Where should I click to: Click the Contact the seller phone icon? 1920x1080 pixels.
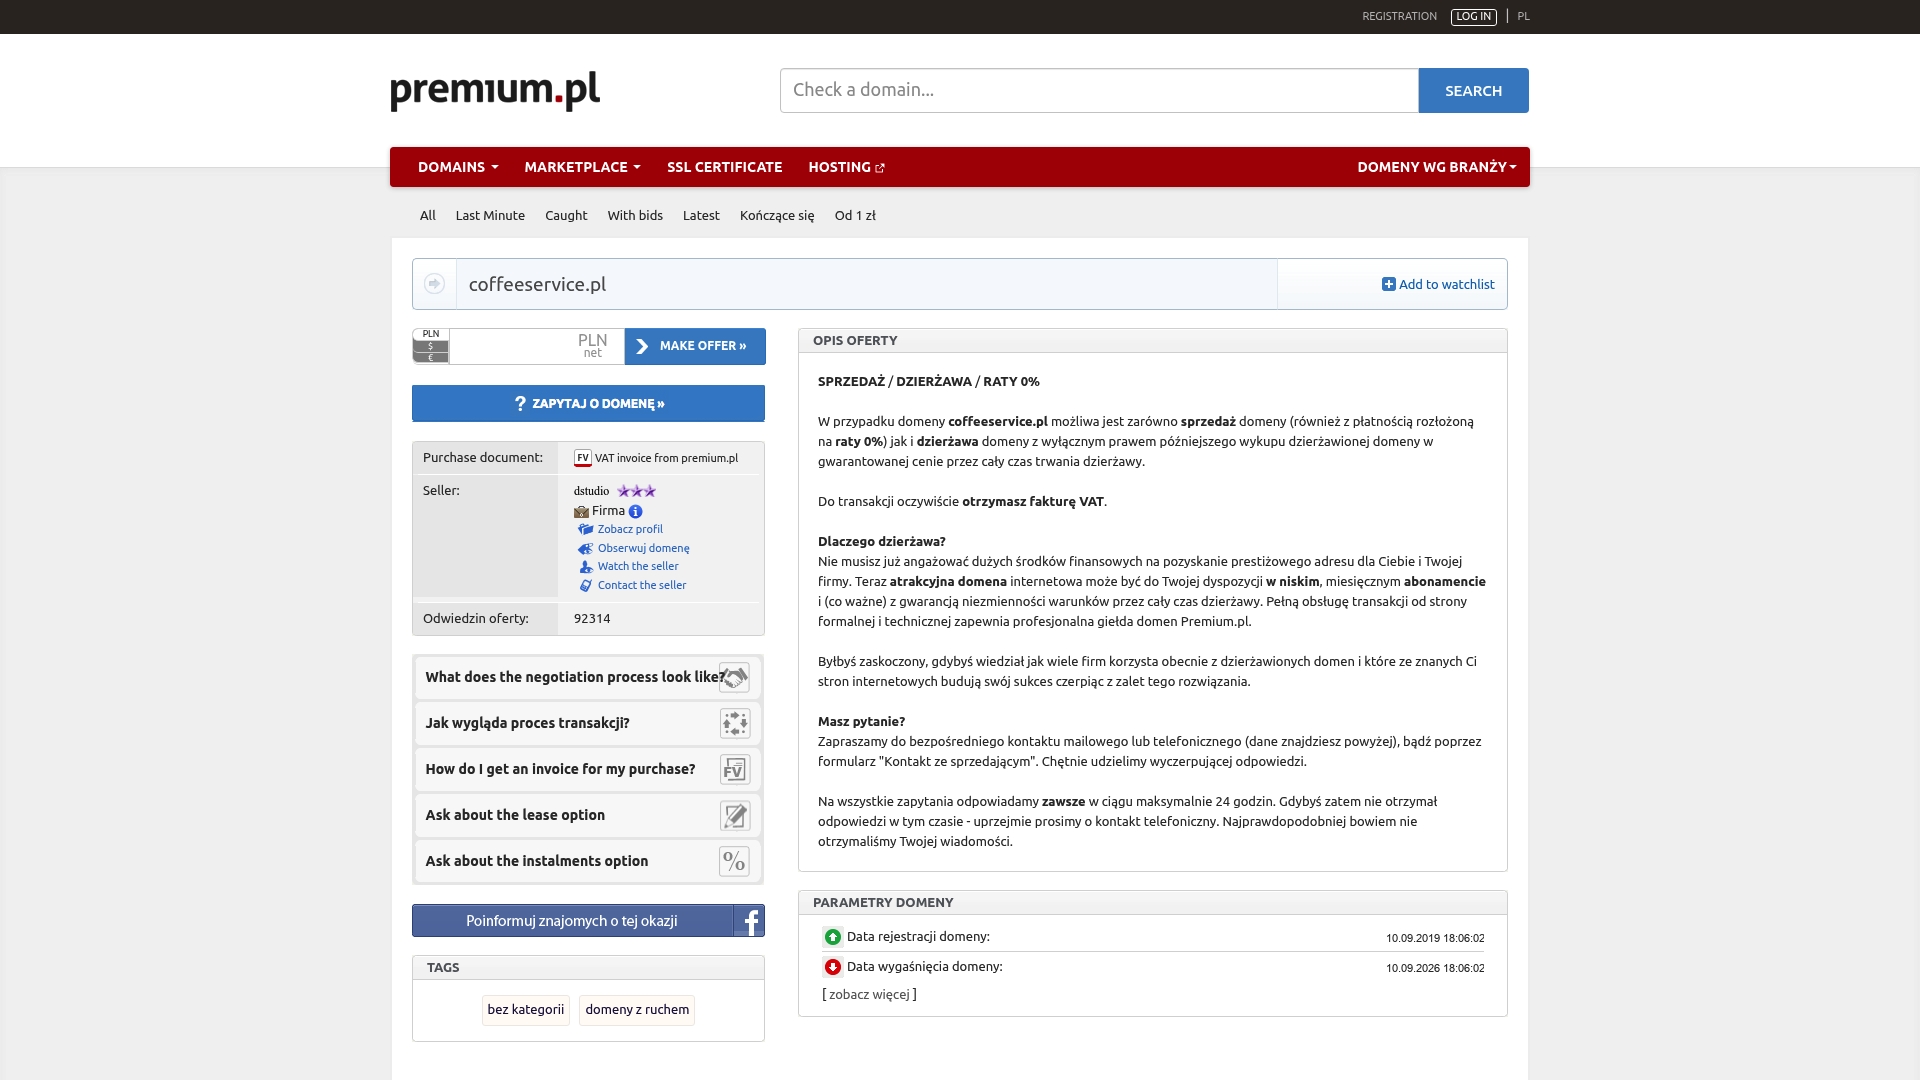click(x=587, y=585)
